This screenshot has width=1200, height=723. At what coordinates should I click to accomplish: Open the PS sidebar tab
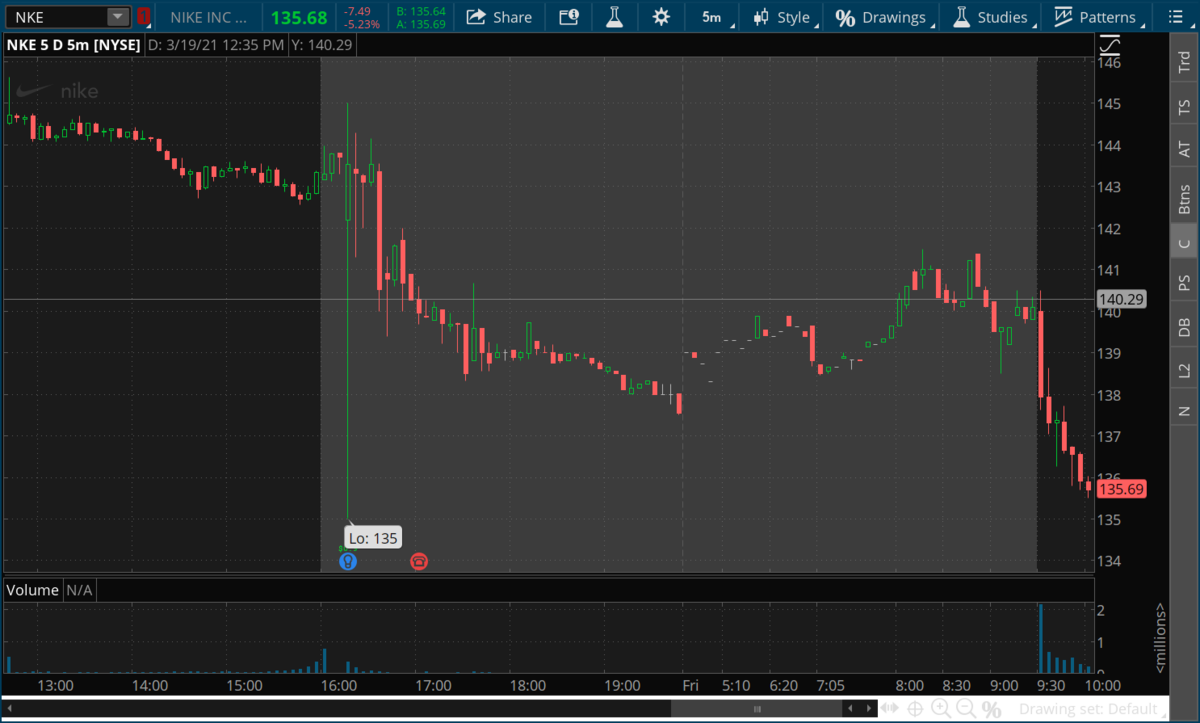point(1184,282)
